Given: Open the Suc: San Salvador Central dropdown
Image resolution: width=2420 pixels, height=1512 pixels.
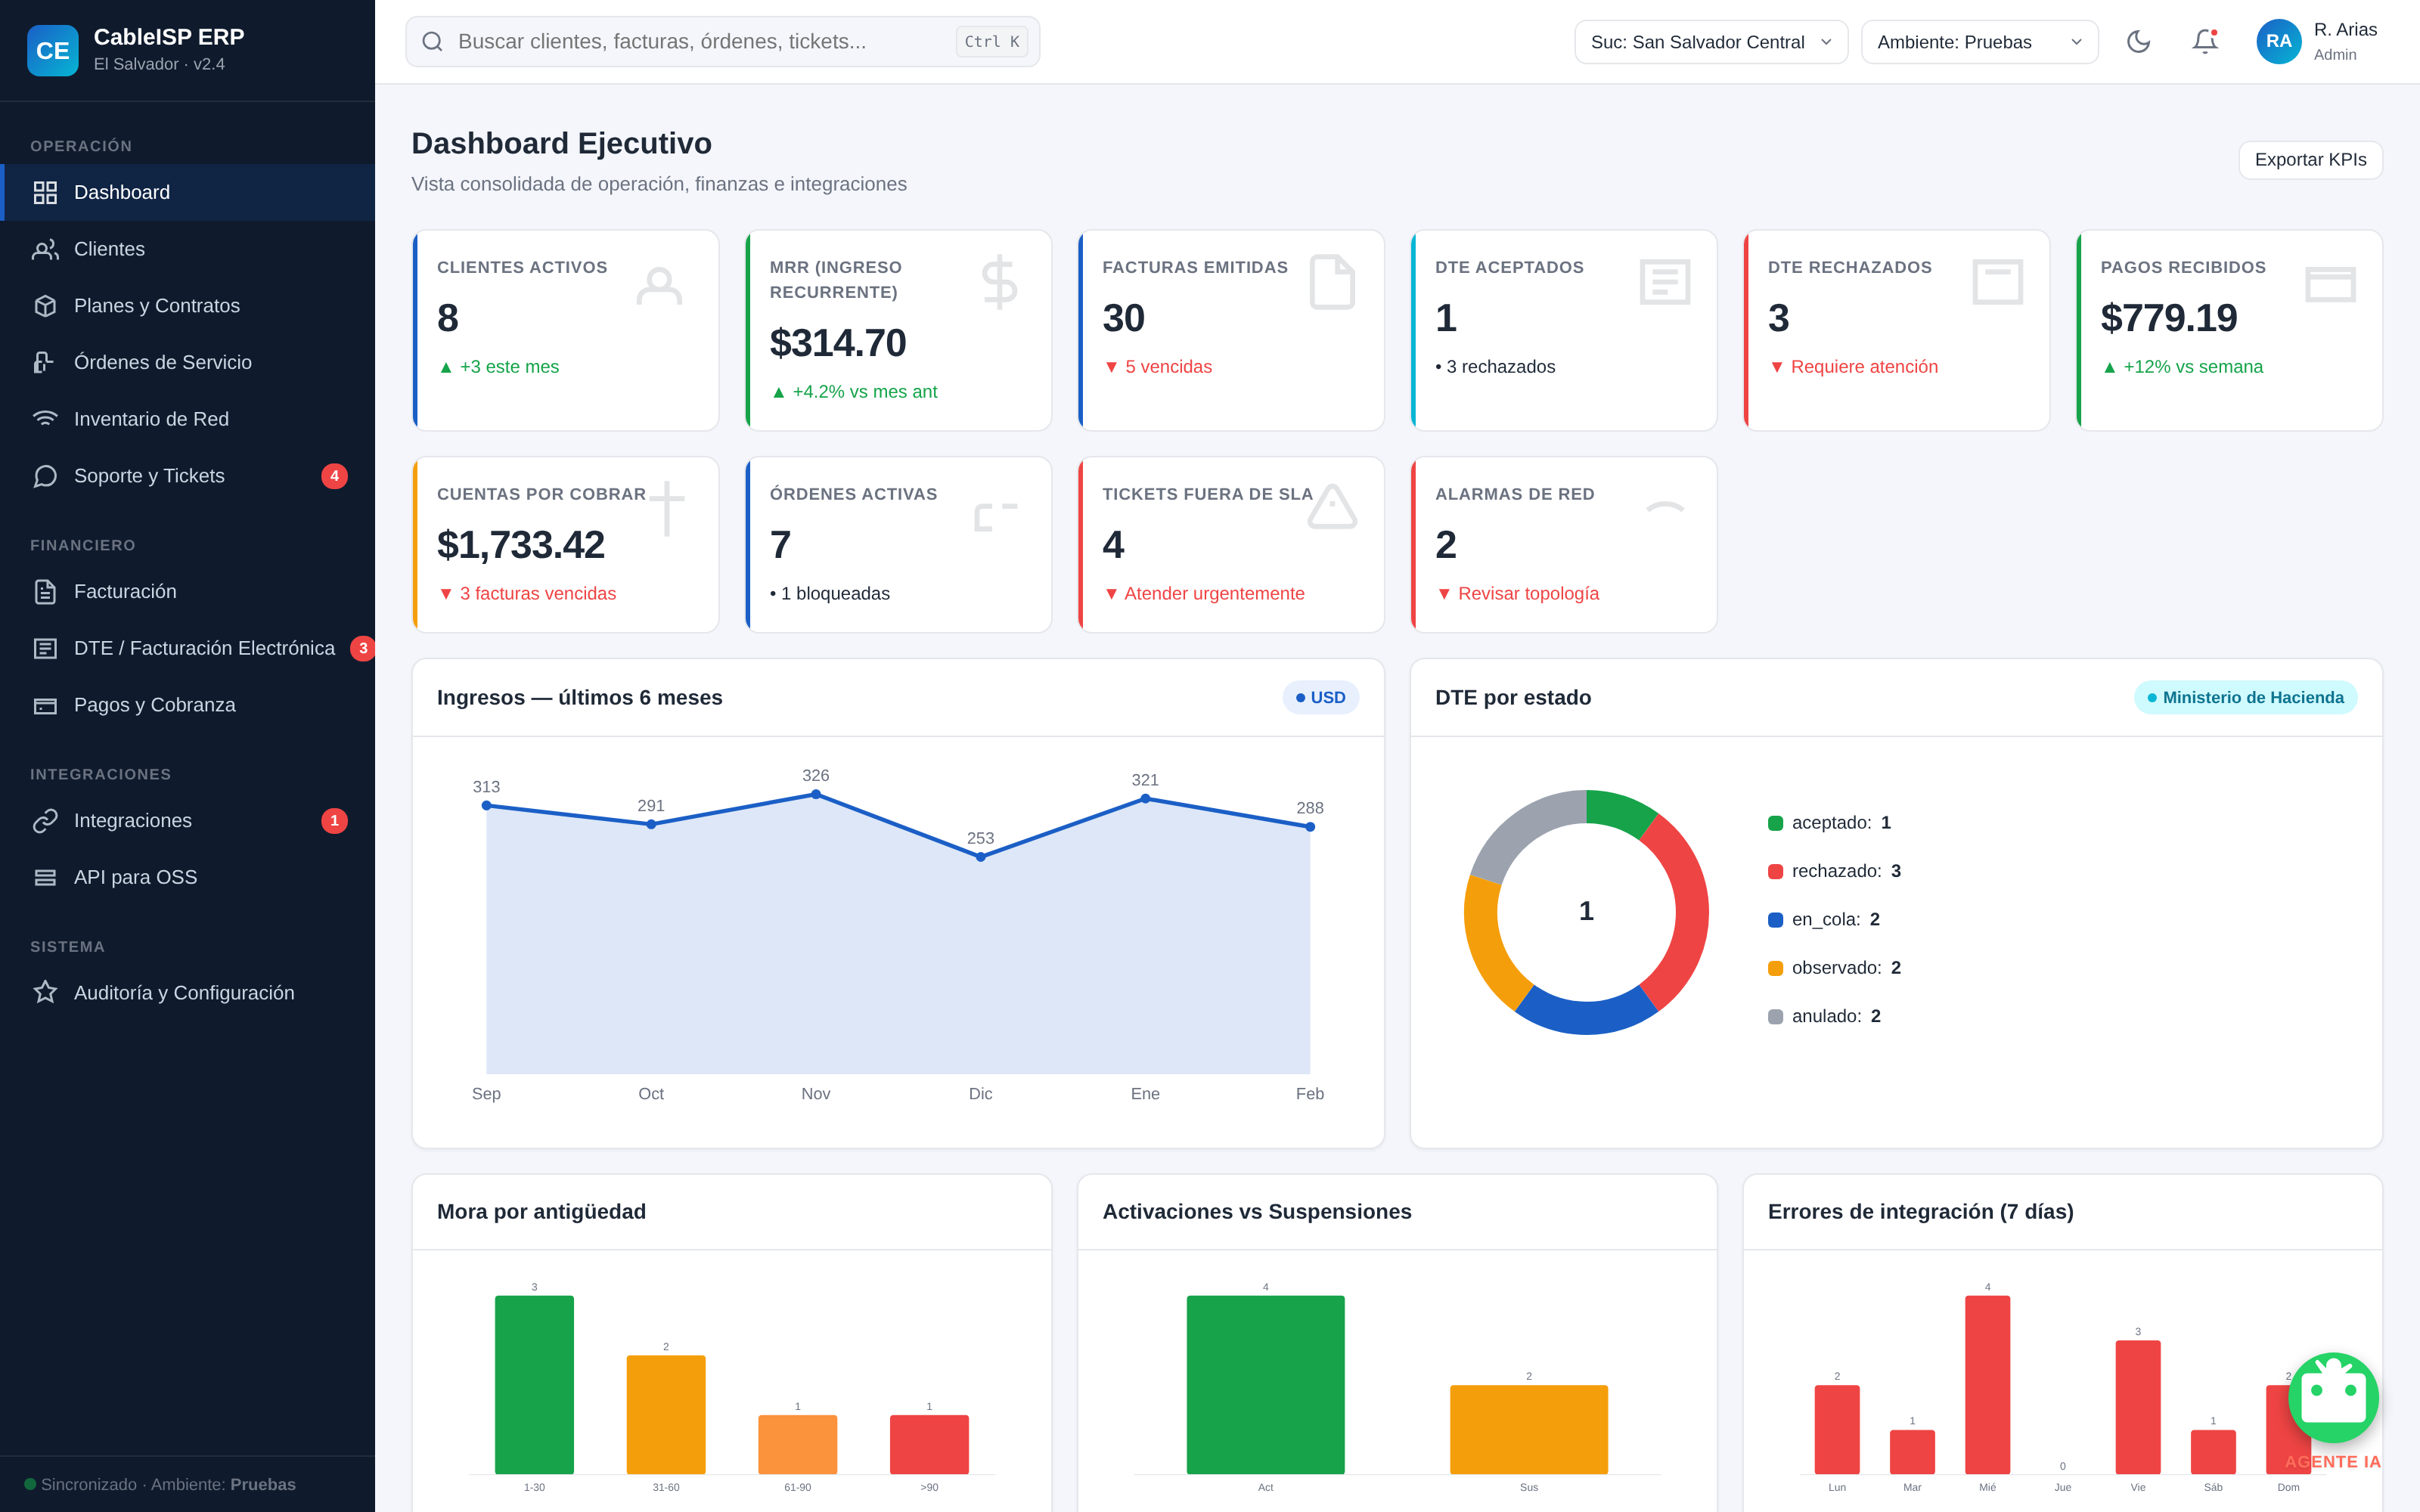Looking at the screenshot, I should [1711, 42].
